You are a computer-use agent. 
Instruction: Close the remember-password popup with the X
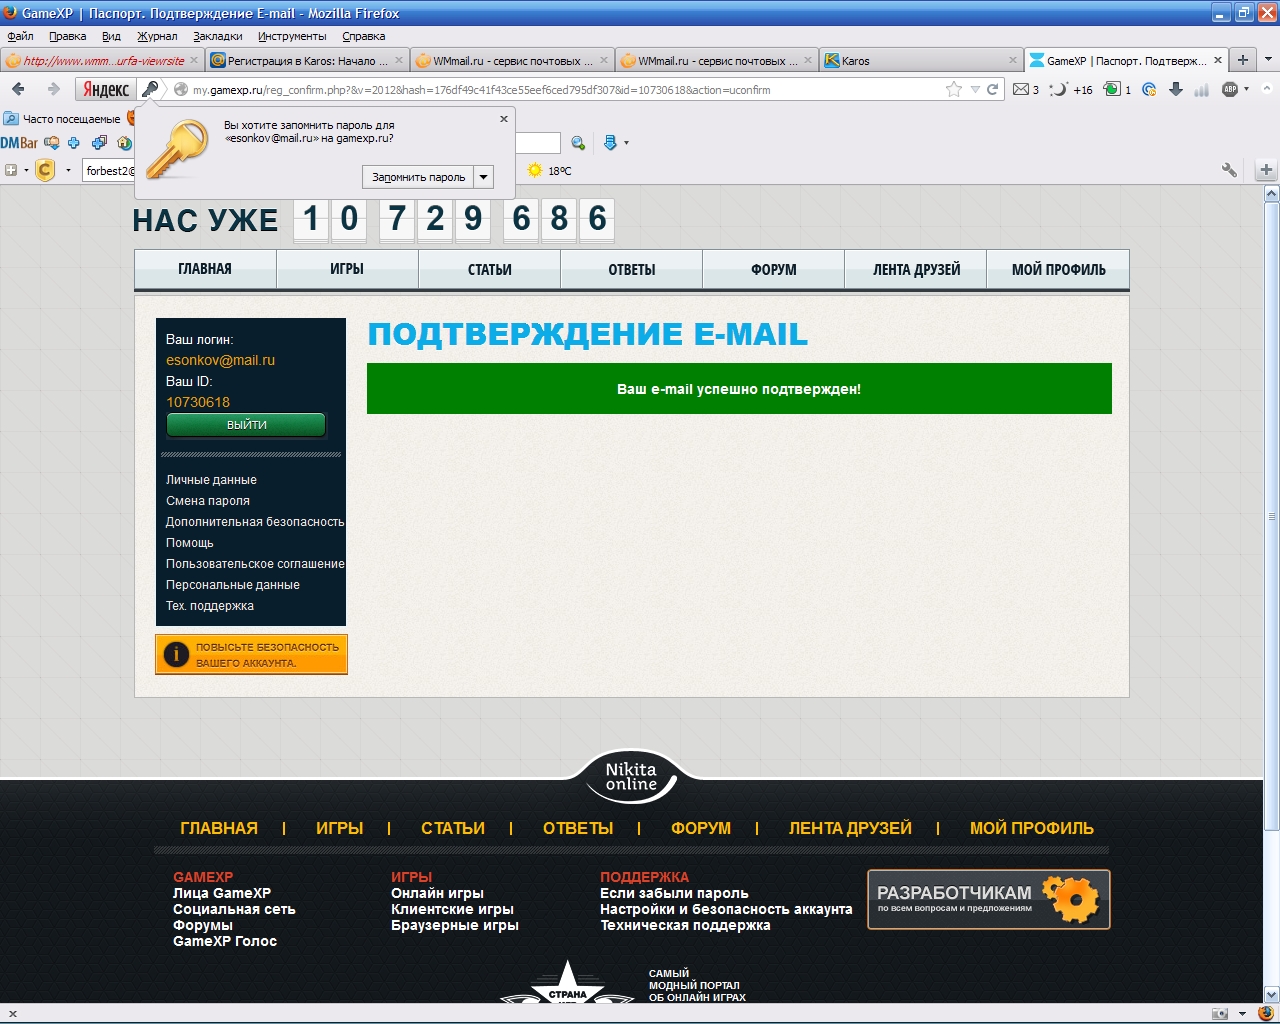[x=503, y=118]
